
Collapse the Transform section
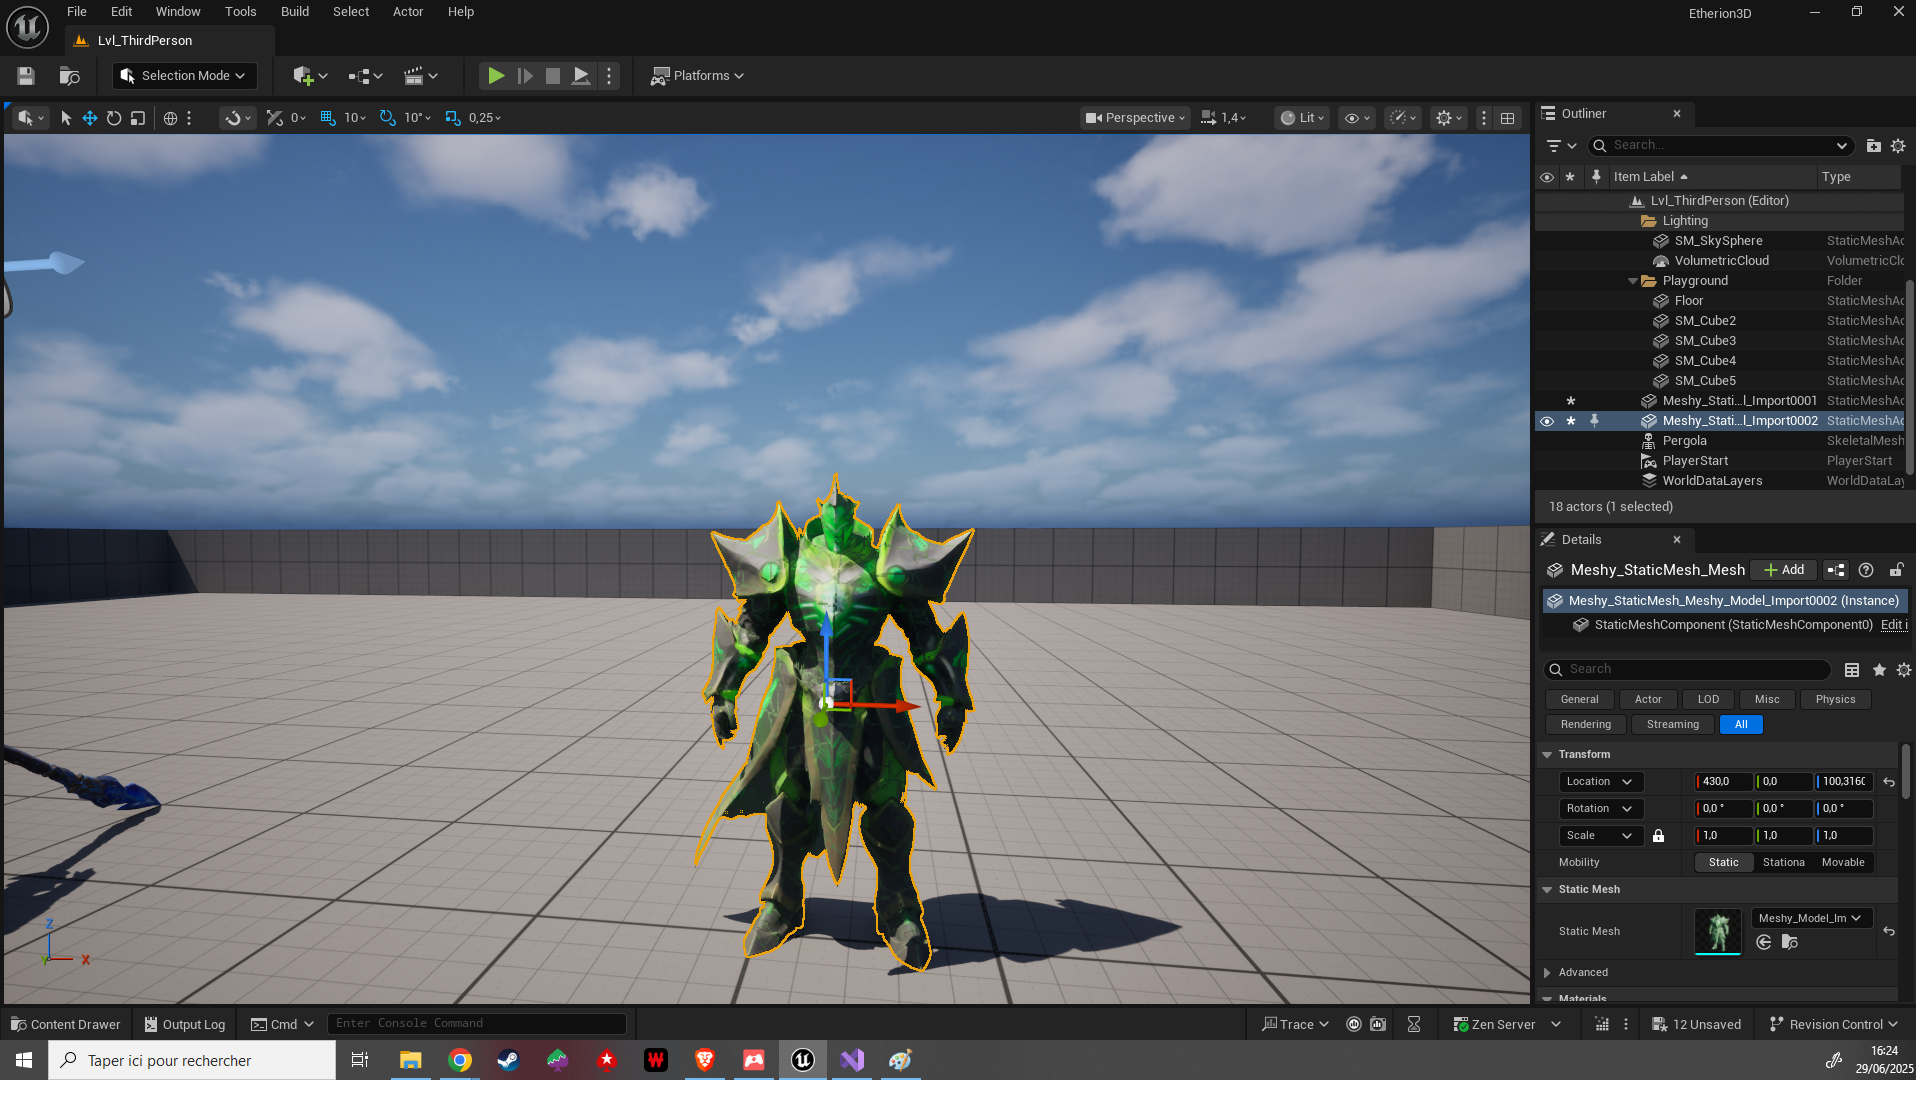point(1547,755)
